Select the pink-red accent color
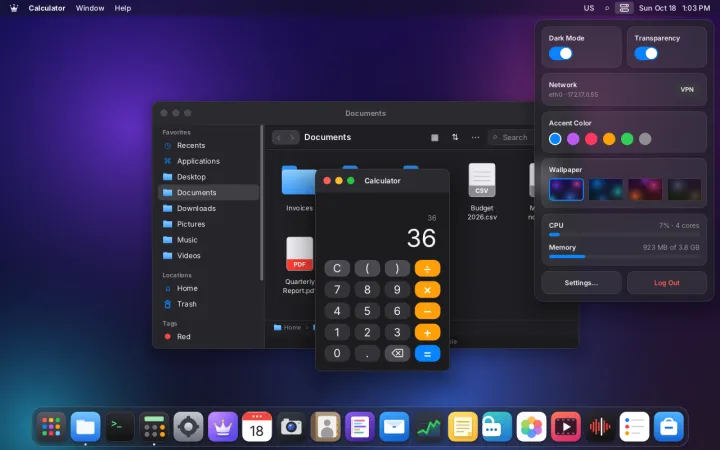The width and height of the screenshot is (720, 450). pos(591,139)
